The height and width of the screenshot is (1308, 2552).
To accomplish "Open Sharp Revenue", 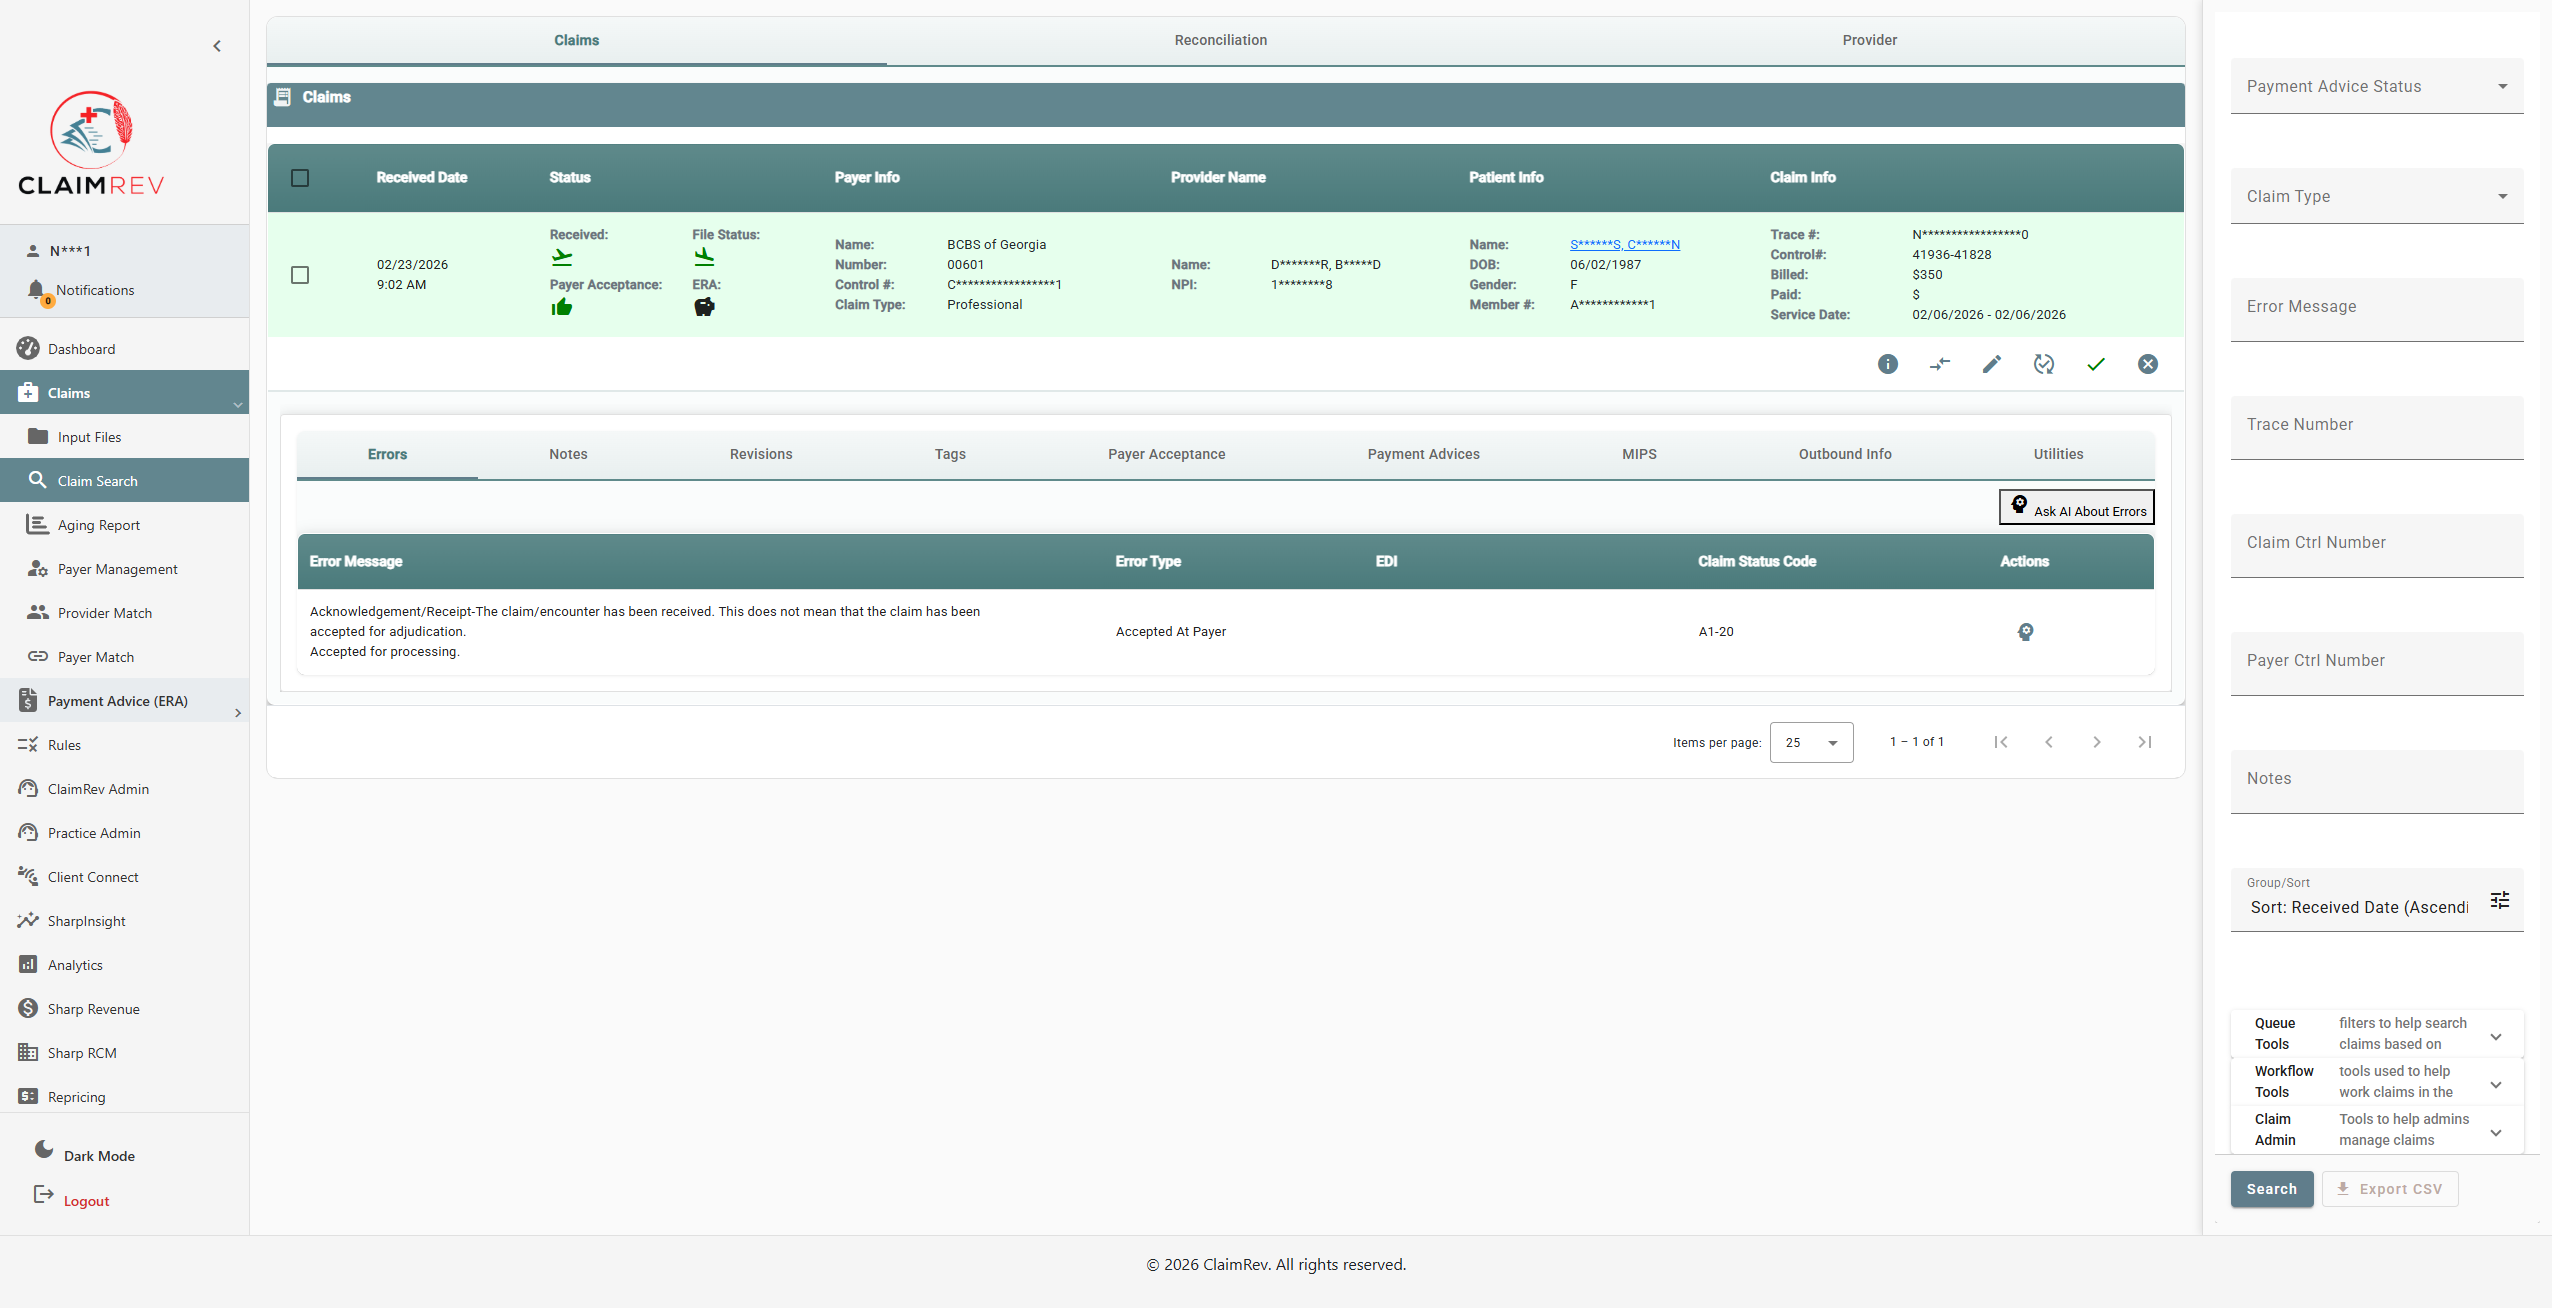I will click(x=124, y=1009).
